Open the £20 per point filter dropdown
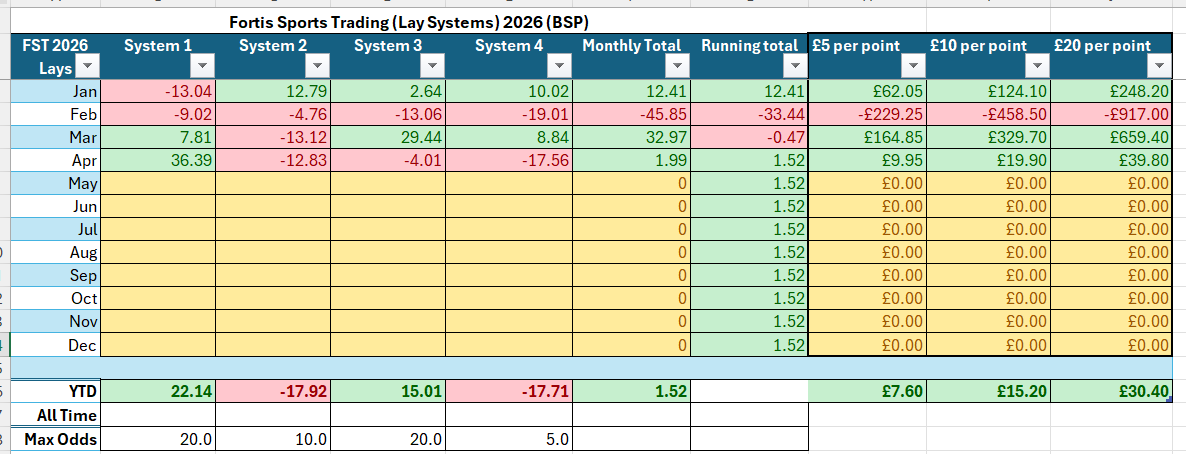This screenshot has width=1186, height=454. (x=1158, y=67)
